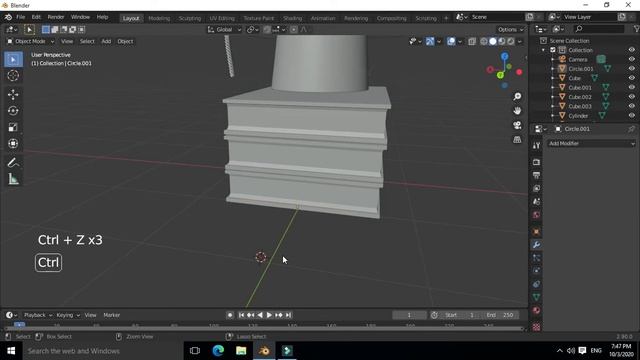Toggle X-ray view
Image resolution: width=640 pixels, height=360 pixels.
tap(472, 41)
